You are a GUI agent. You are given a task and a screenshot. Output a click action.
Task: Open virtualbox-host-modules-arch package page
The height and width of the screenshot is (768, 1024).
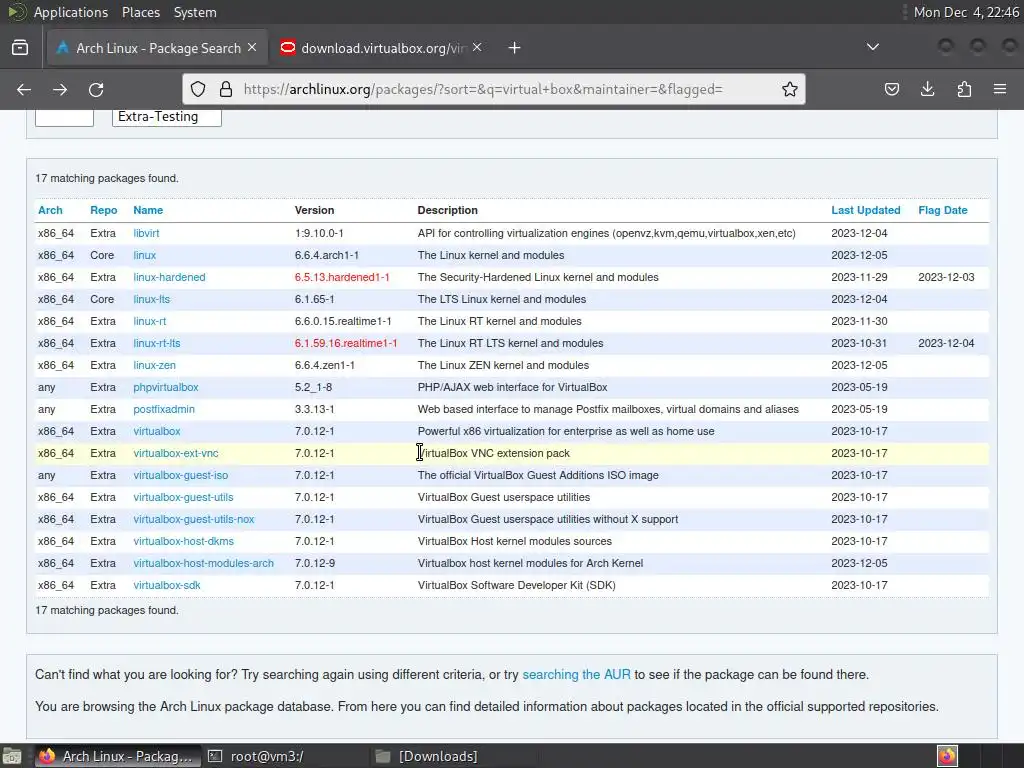pos(204,563)
